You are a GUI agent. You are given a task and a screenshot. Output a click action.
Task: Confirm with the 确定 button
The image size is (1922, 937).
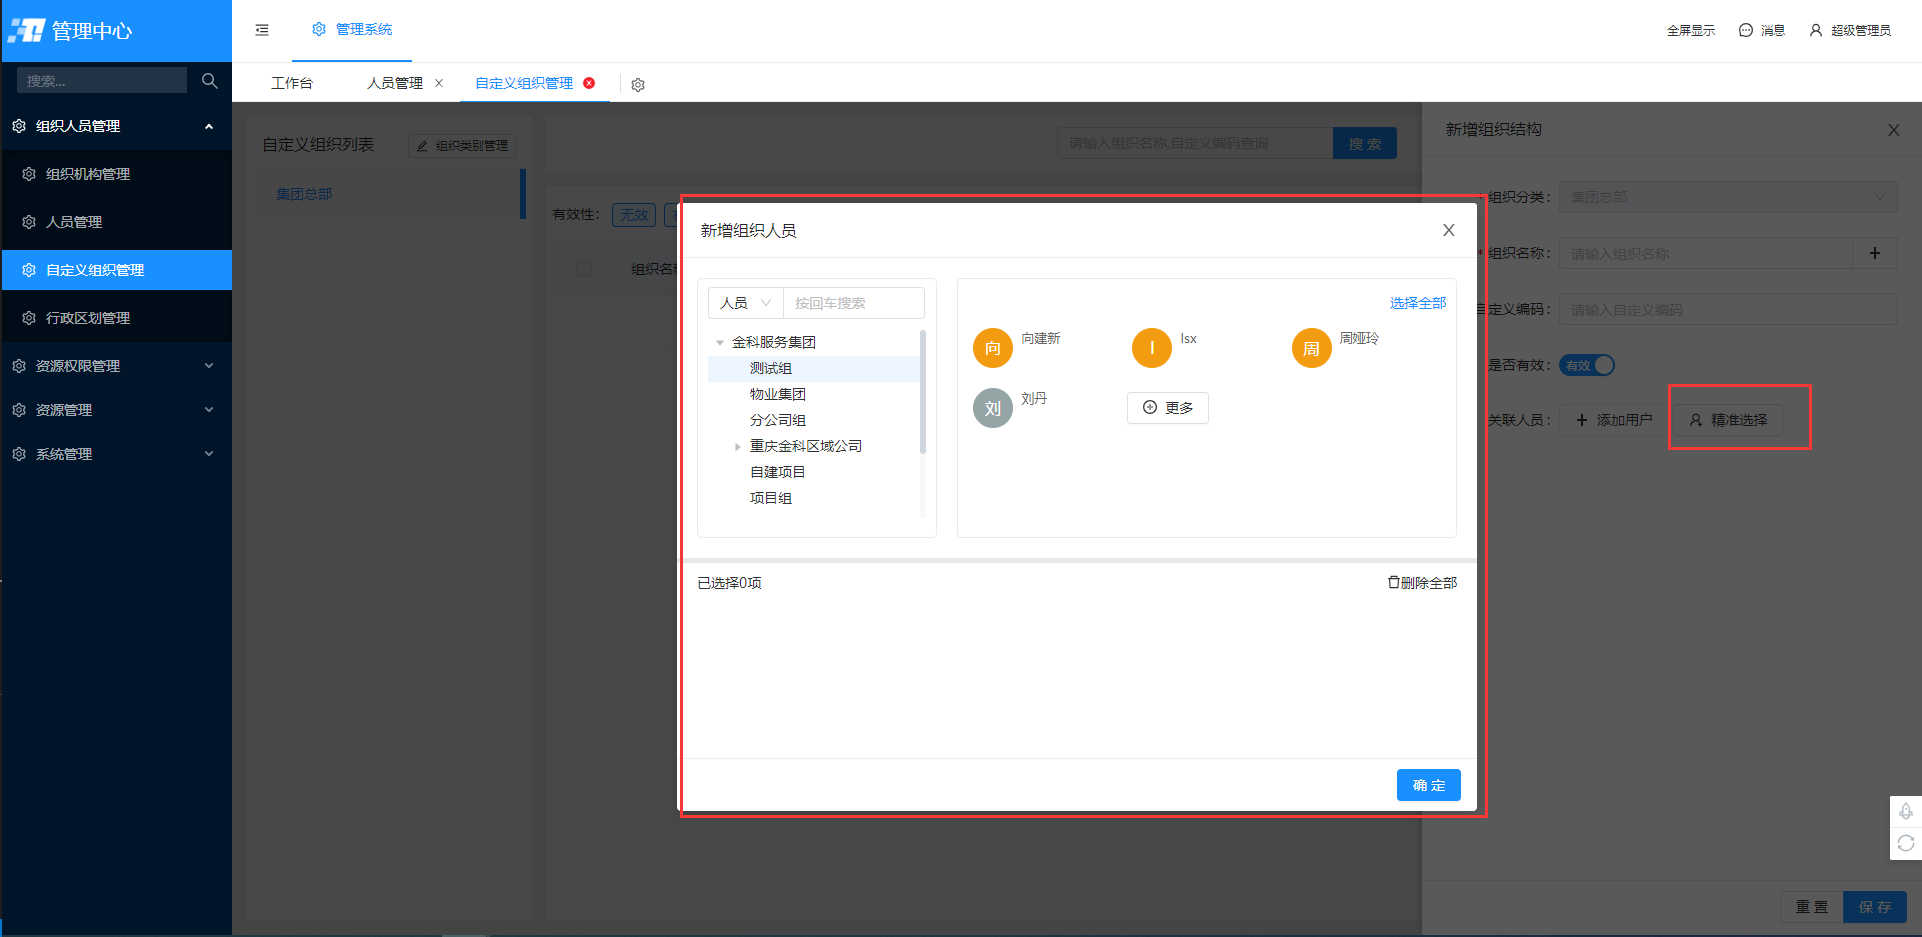(1429, 785)
